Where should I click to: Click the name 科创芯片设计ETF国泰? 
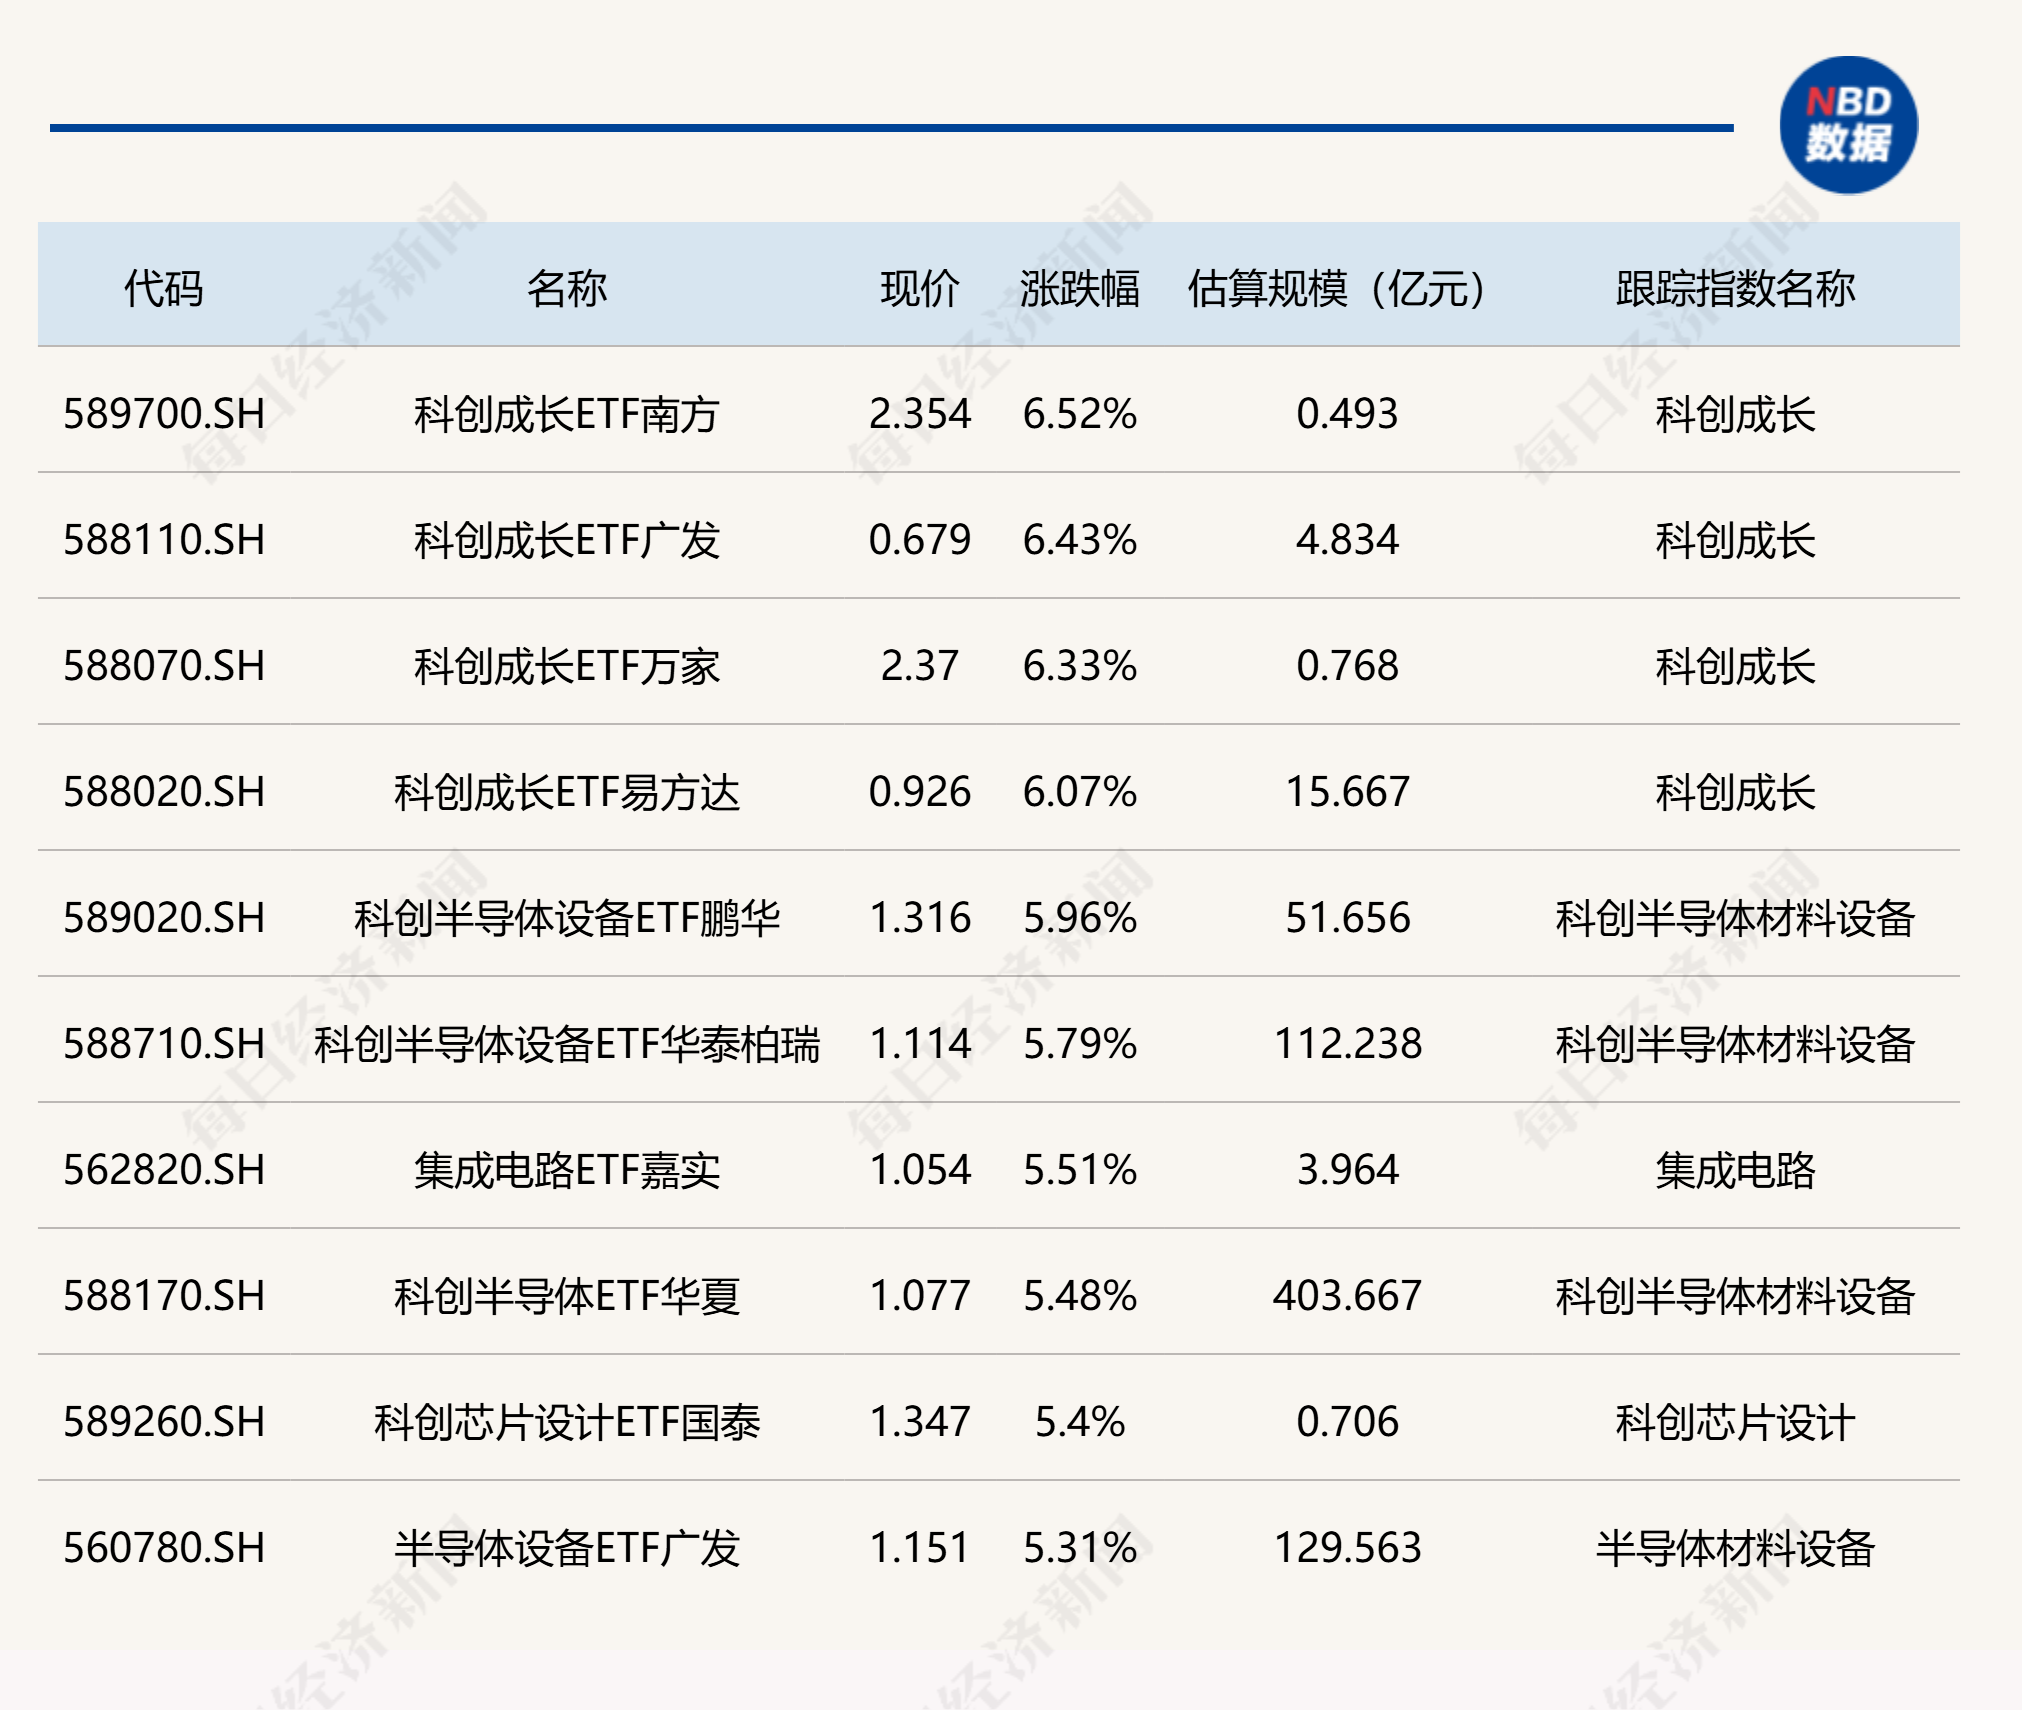[567, 1422]
